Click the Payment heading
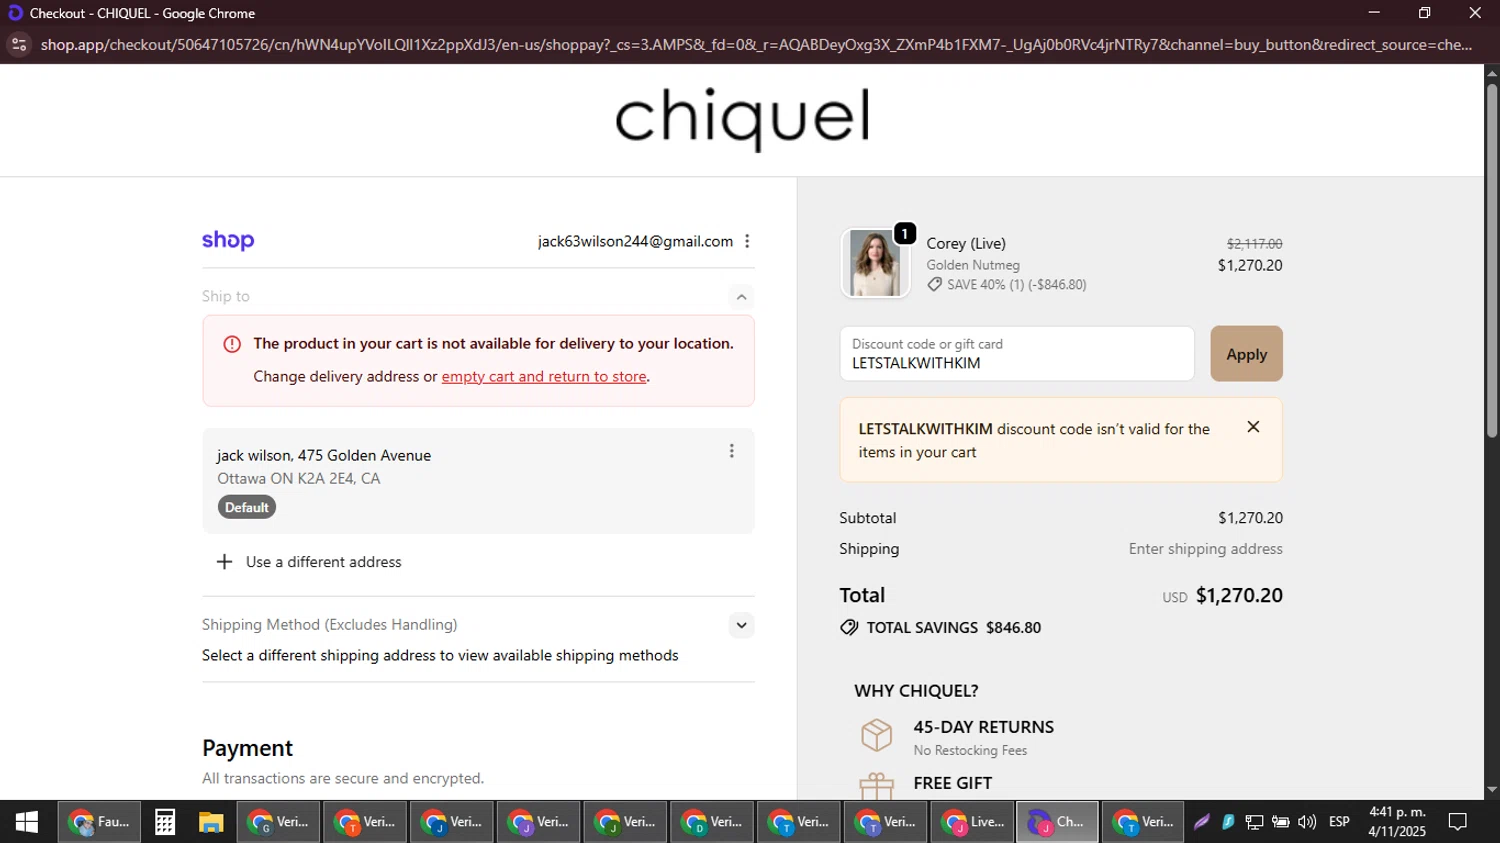This screenshot has width=1500, height=843. point(247,748)
